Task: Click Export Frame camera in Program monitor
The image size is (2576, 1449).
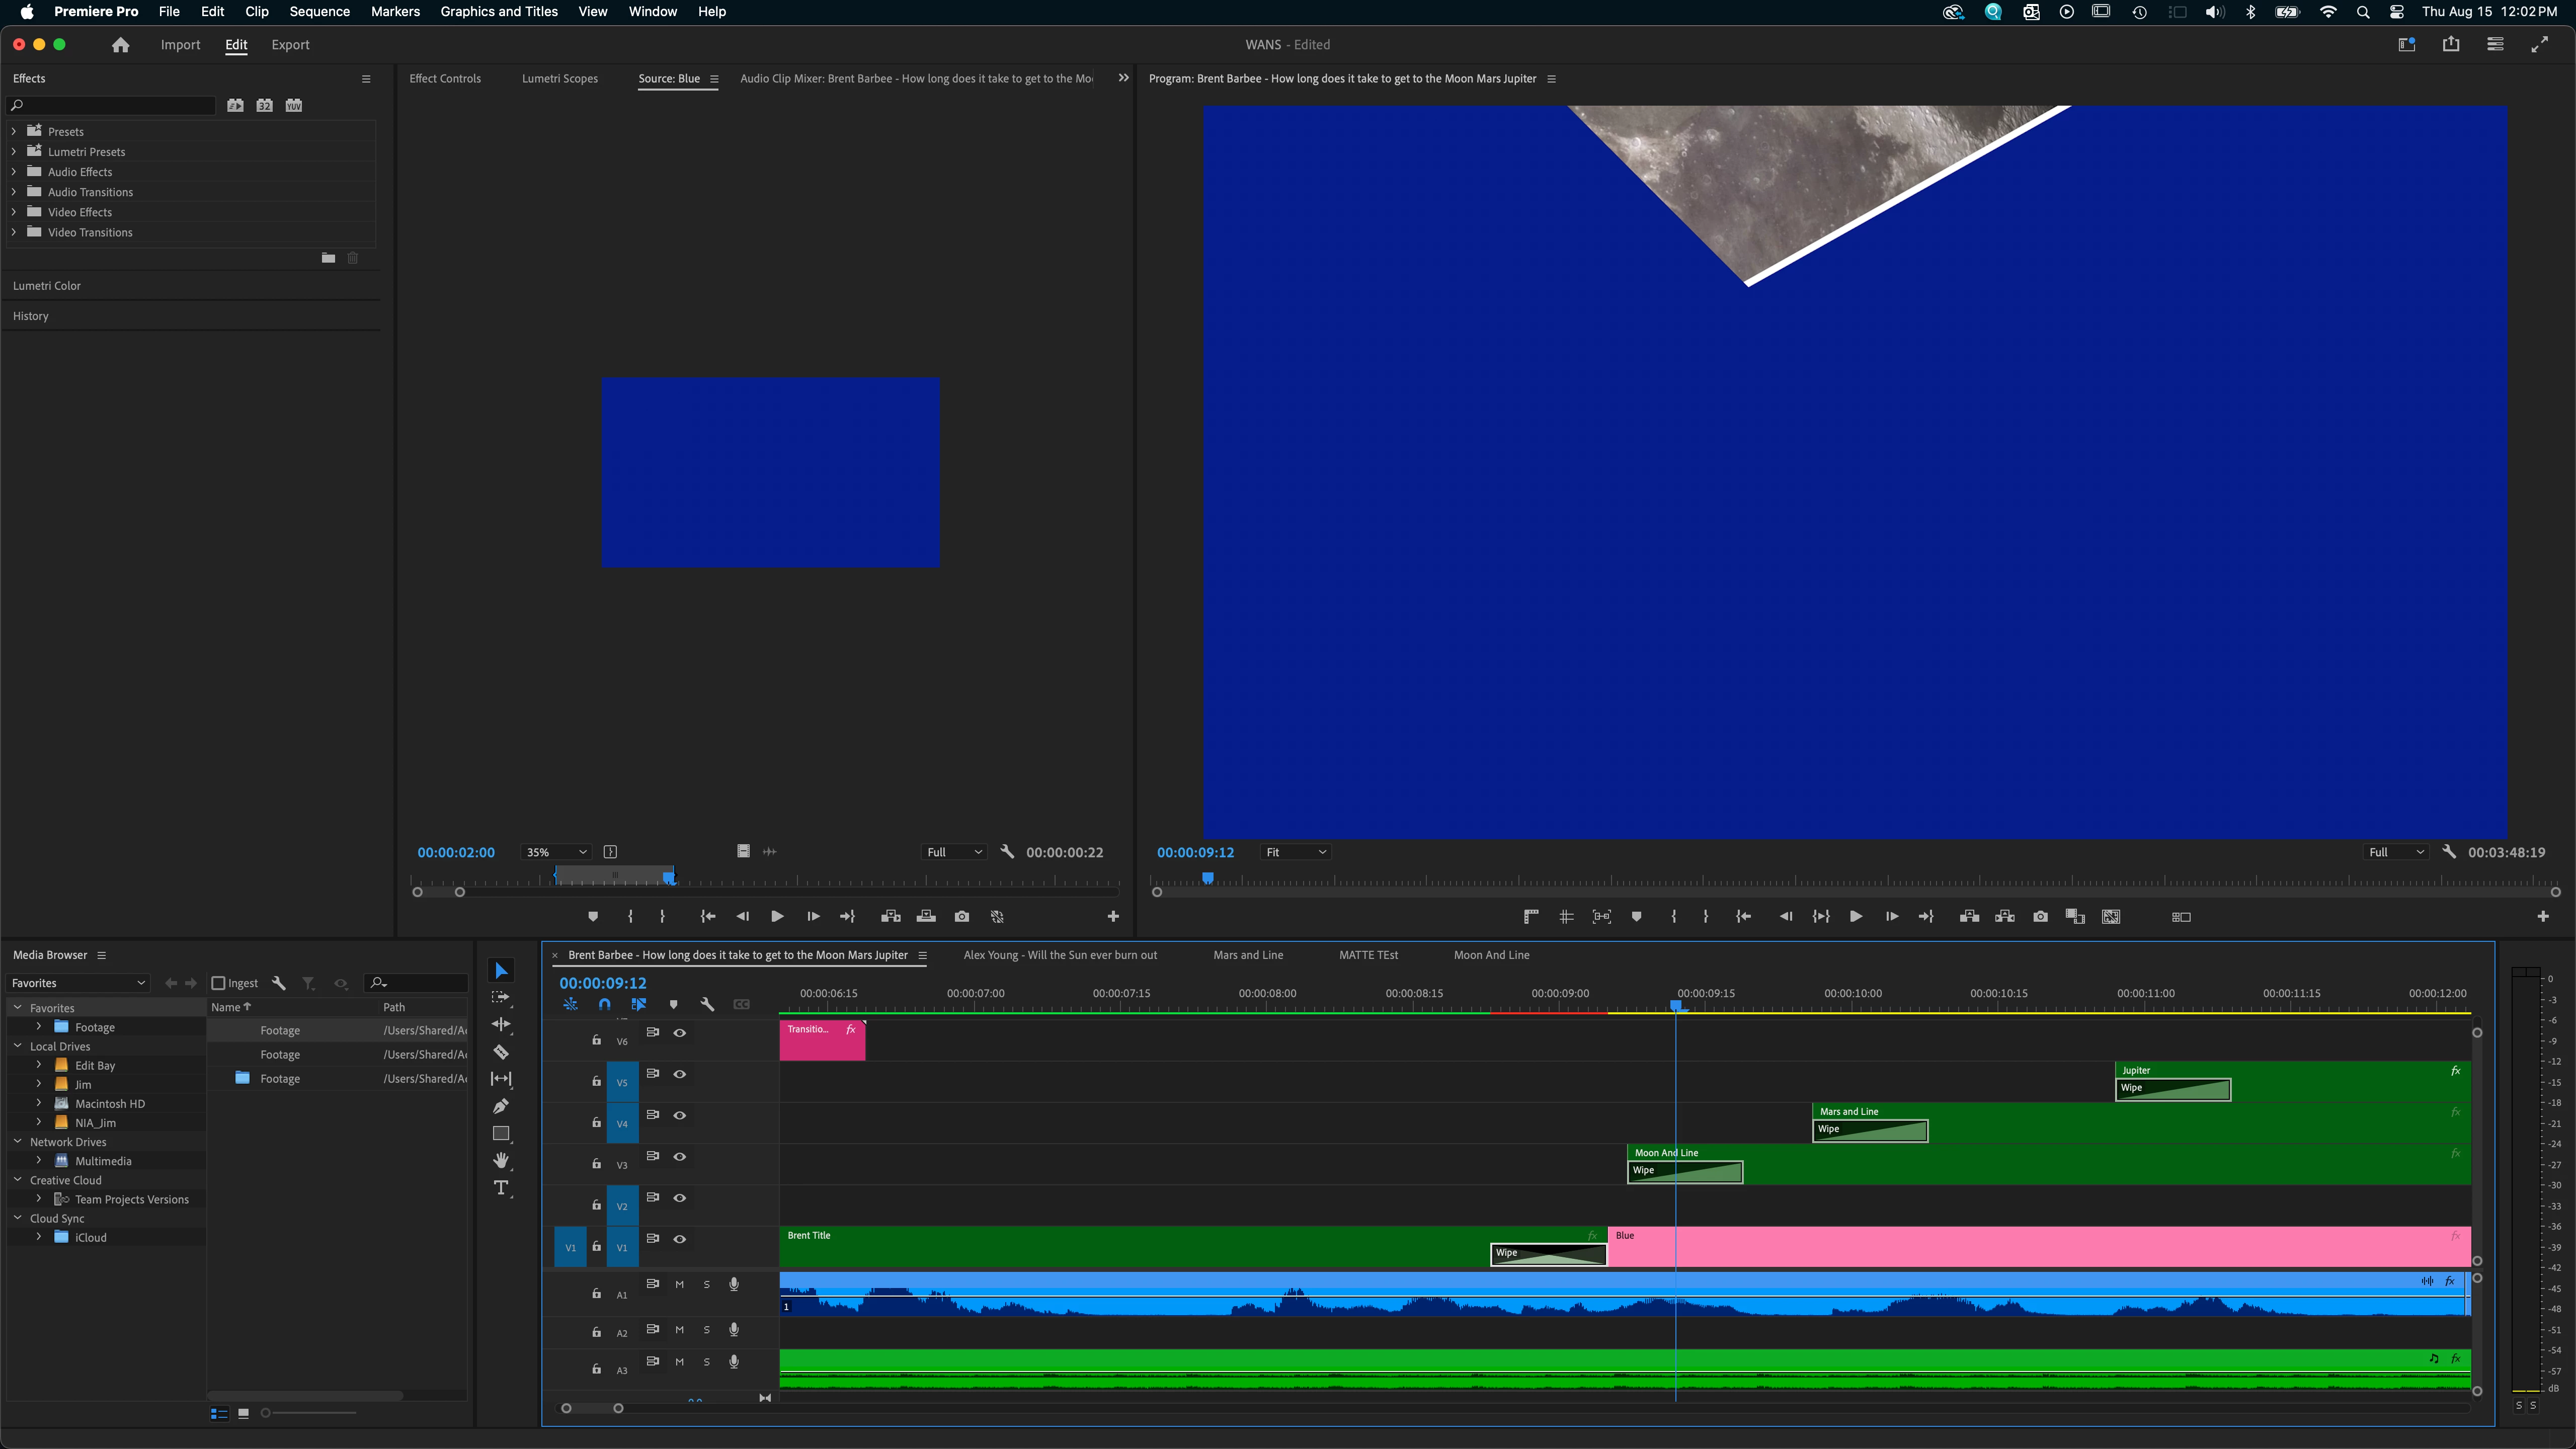Action: click(x=2040, y=916)
